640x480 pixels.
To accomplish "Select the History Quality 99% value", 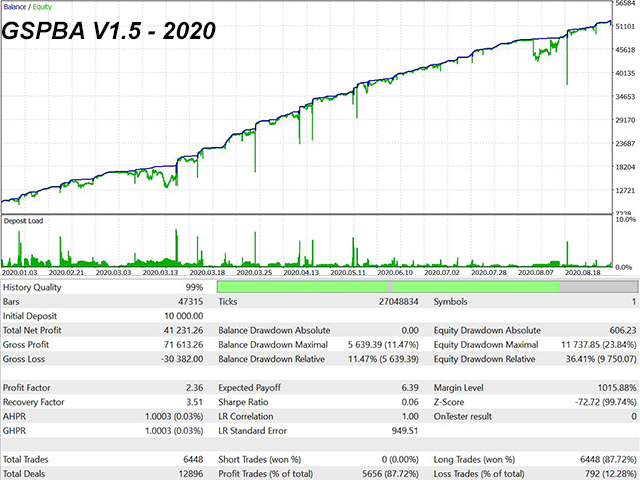I will (194, 287).
